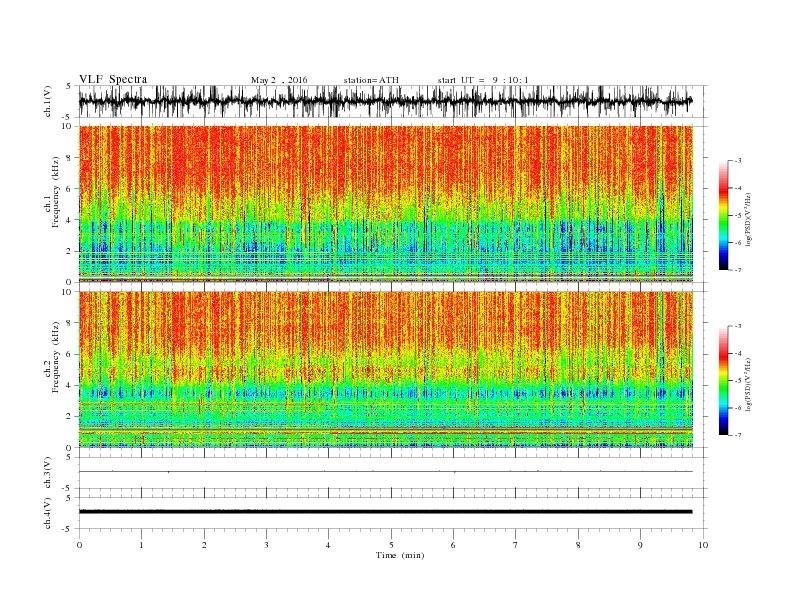Click the "7" tick on the Time axis
This screenshot has height=612, width=792.
pyautogui.click(x=516, y=545)
